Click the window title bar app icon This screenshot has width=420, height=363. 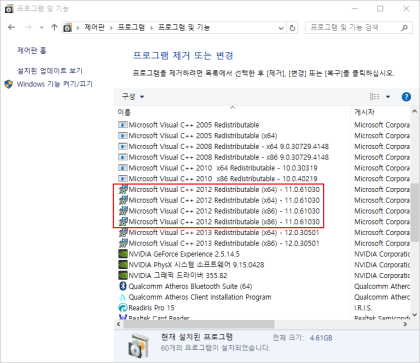[x=9, y=9]
